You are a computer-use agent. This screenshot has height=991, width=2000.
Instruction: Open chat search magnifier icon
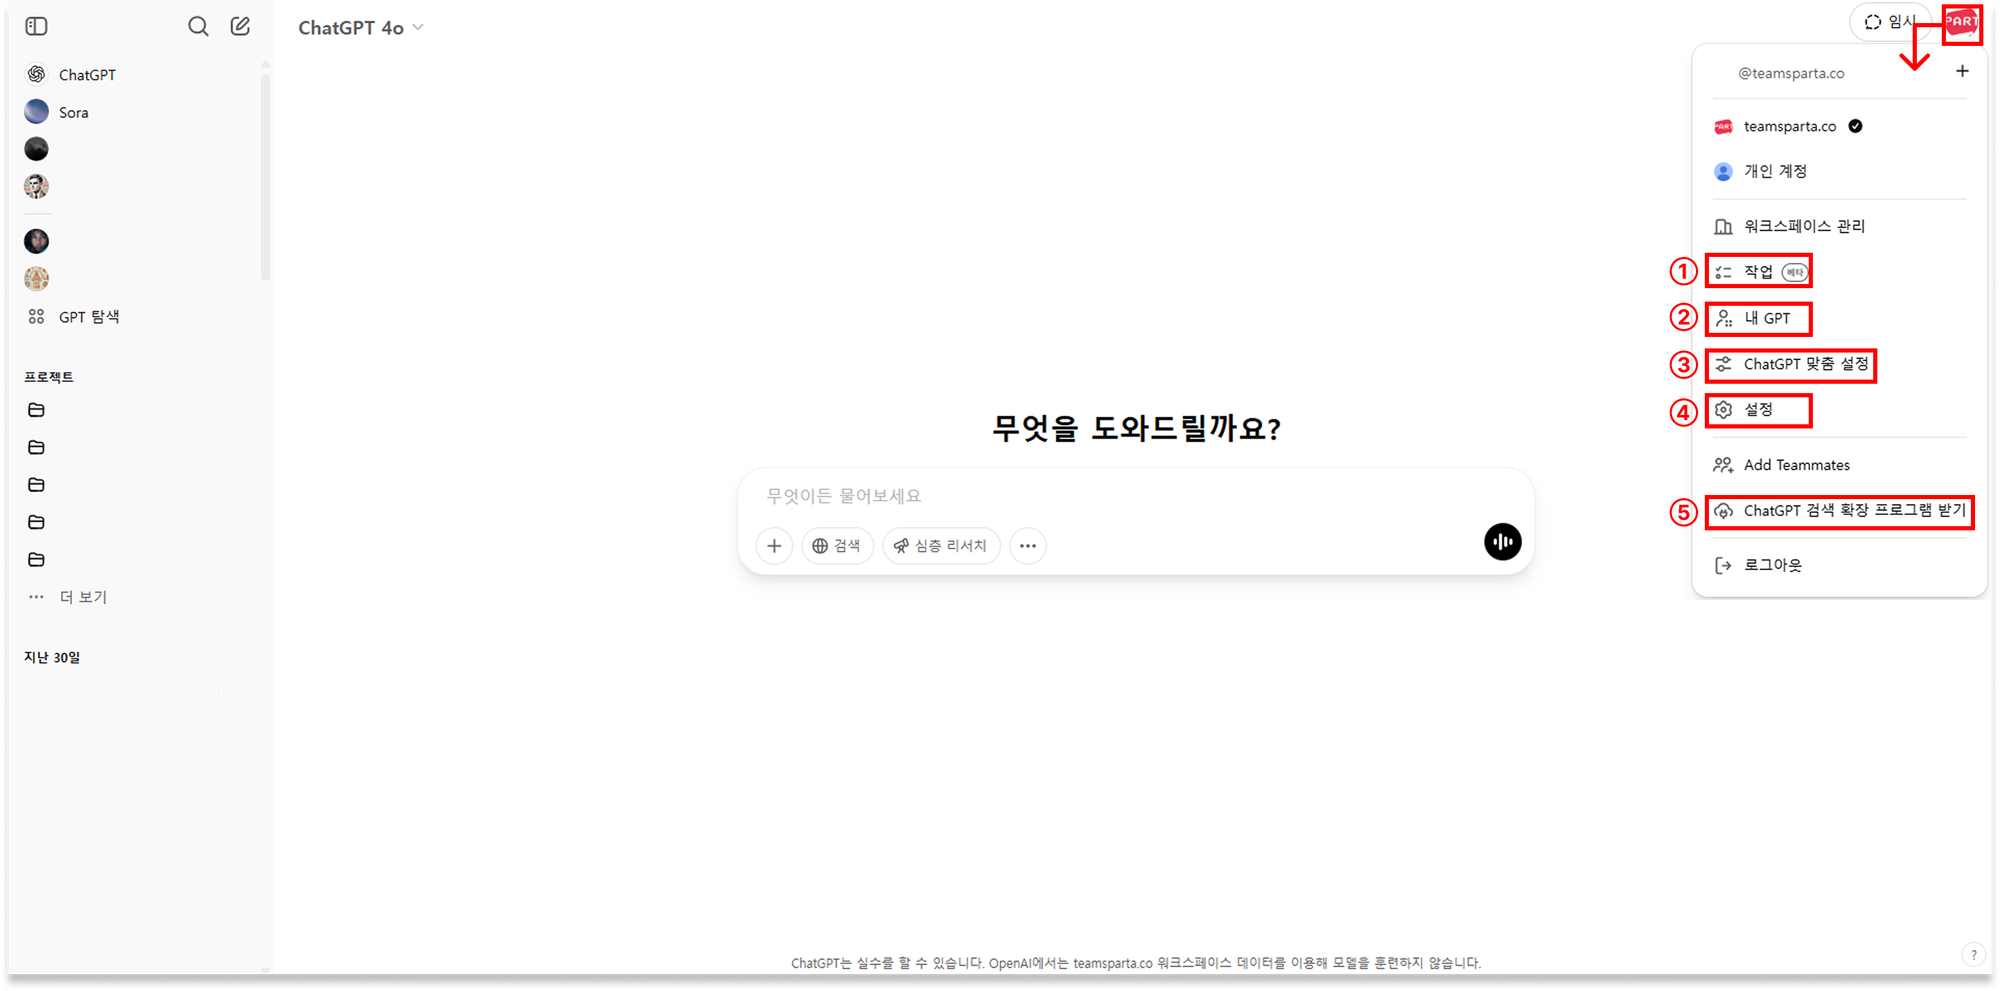pos(198,26)
